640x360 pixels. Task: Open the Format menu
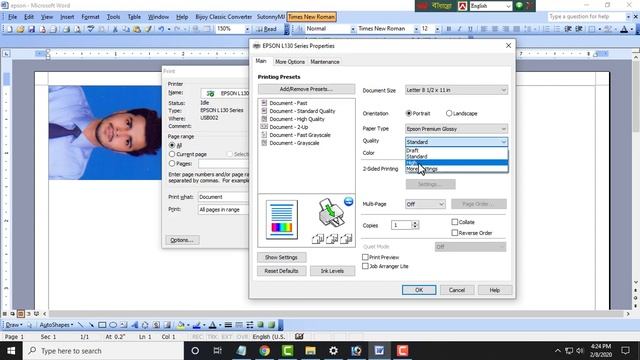(x=90, y=17)
